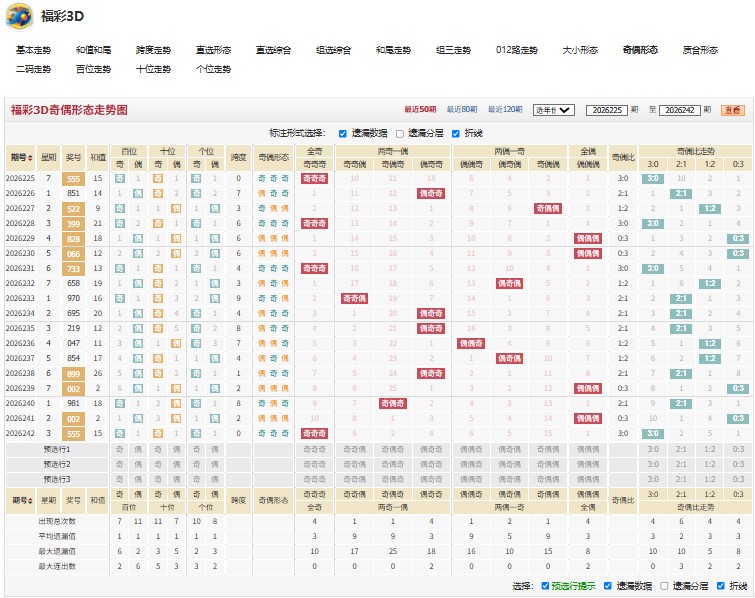Select 偶偶偶 in the 预选行1 row
The image size is (755, 598).
(588, 449)
